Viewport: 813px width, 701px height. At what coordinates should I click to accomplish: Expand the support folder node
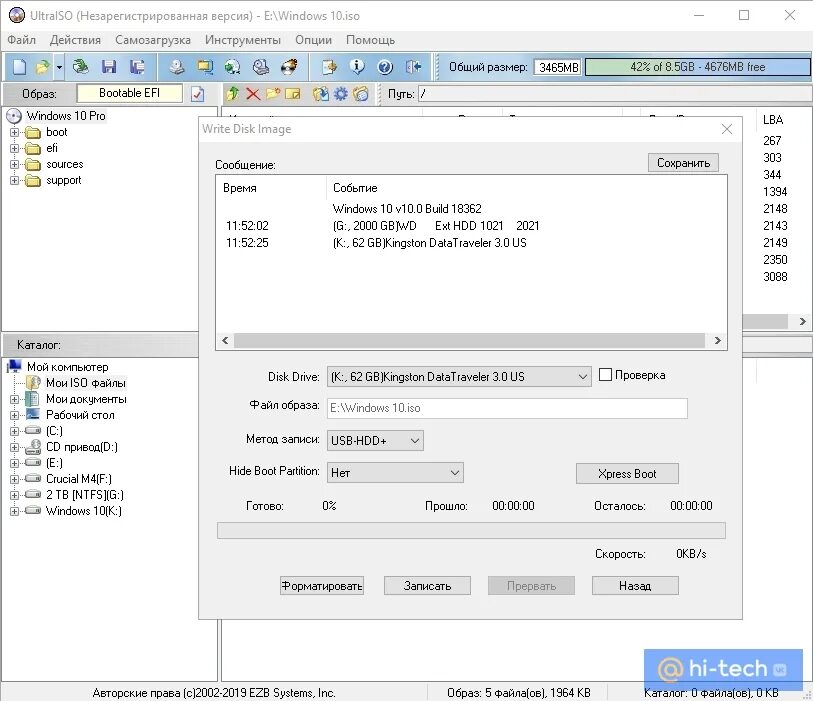coord(15,180)
